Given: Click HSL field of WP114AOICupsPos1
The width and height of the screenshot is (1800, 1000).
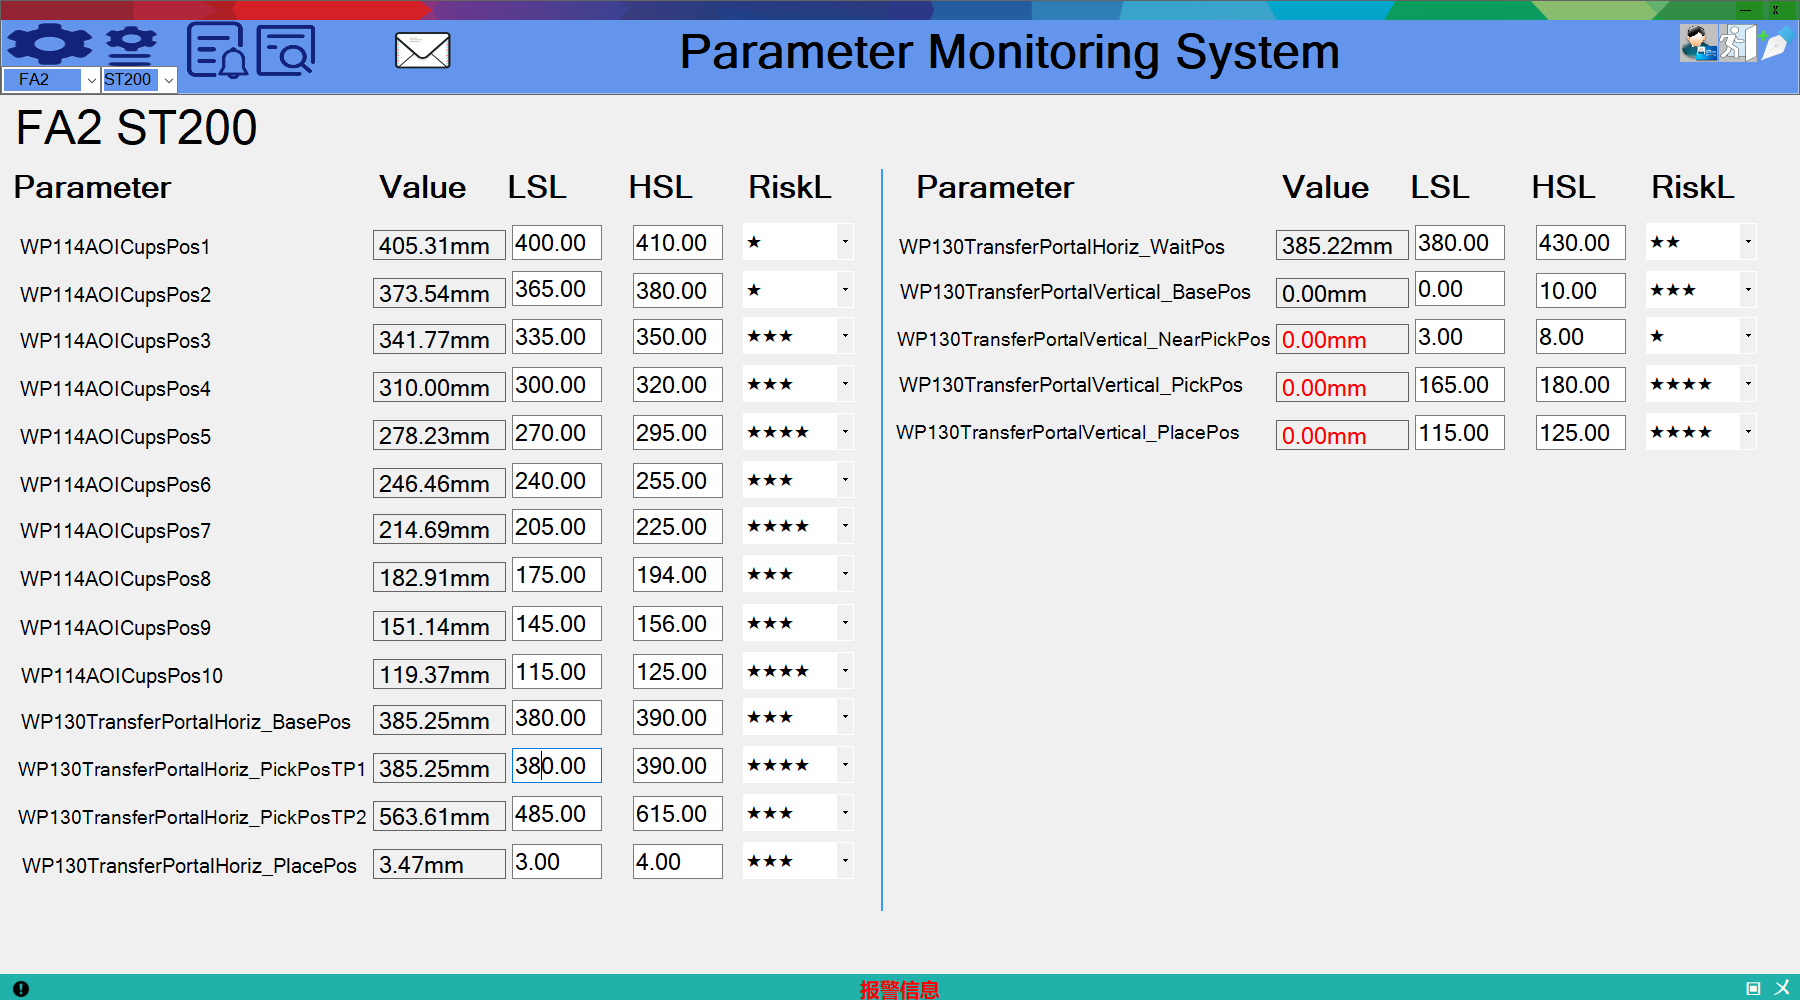Looking at the screenshot, I should [x=678, y=243].
